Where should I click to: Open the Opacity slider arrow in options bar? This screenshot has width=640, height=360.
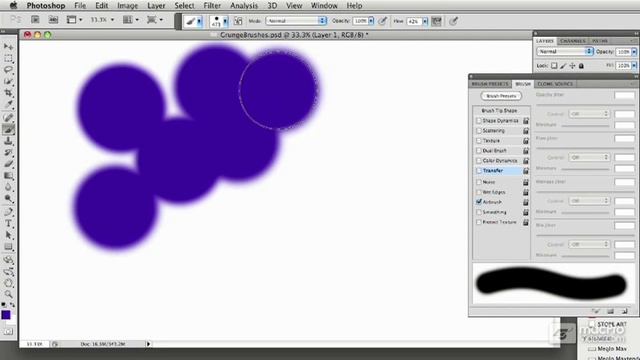(x=371, y=20)
